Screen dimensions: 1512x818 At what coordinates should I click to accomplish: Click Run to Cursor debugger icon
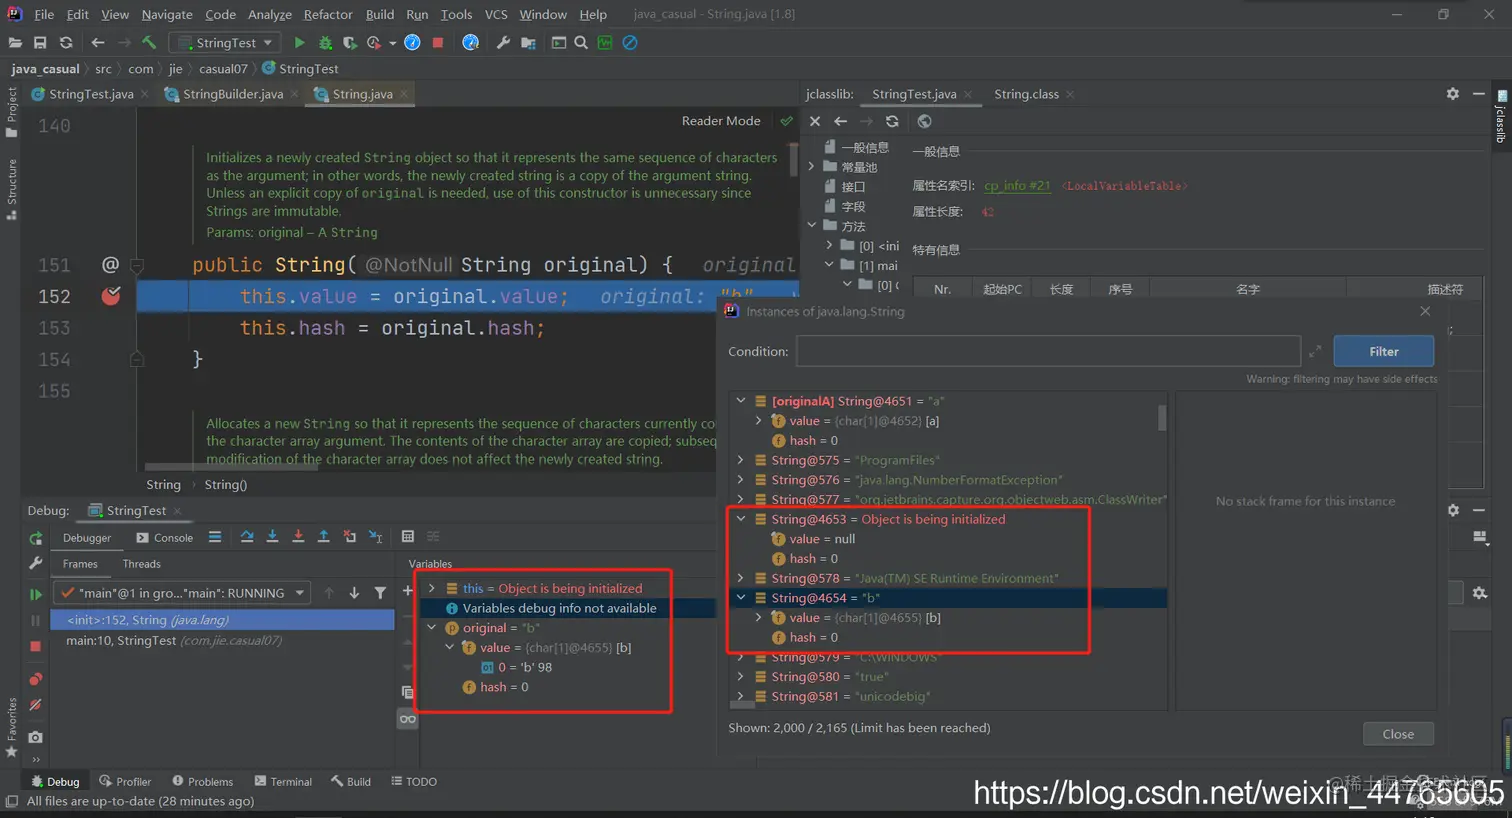(x=375, y=537)
